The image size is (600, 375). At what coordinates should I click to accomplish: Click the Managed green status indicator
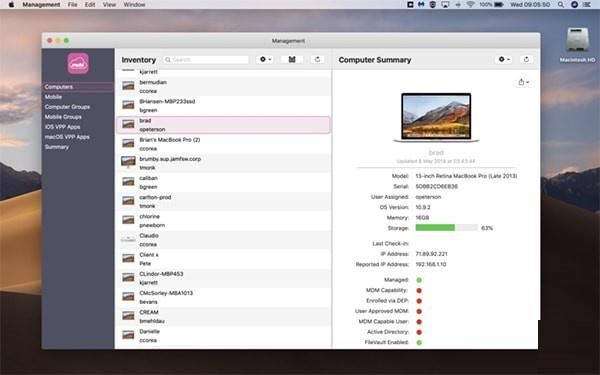(419, 280)
